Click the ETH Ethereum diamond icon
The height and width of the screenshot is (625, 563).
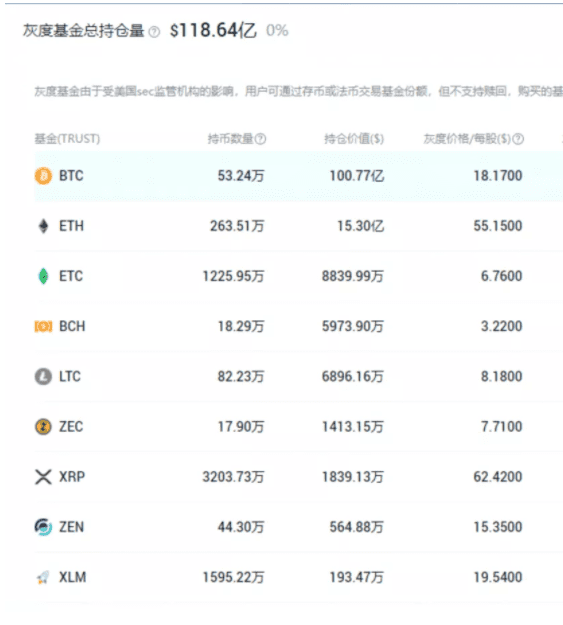43,226
